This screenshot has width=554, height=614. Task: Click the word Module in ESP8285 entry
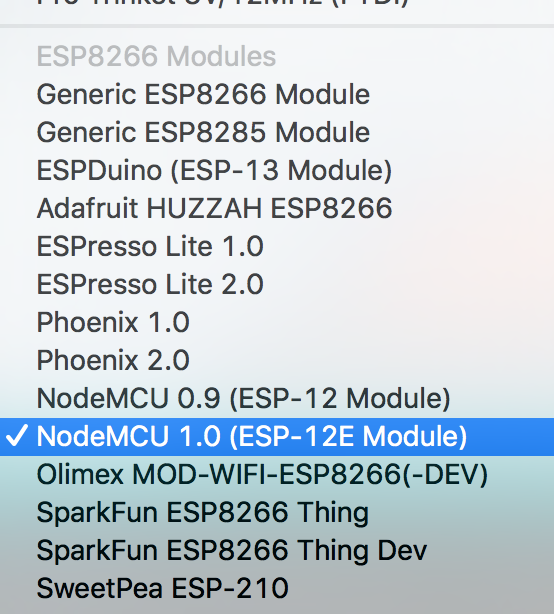(x=322, y=132)
